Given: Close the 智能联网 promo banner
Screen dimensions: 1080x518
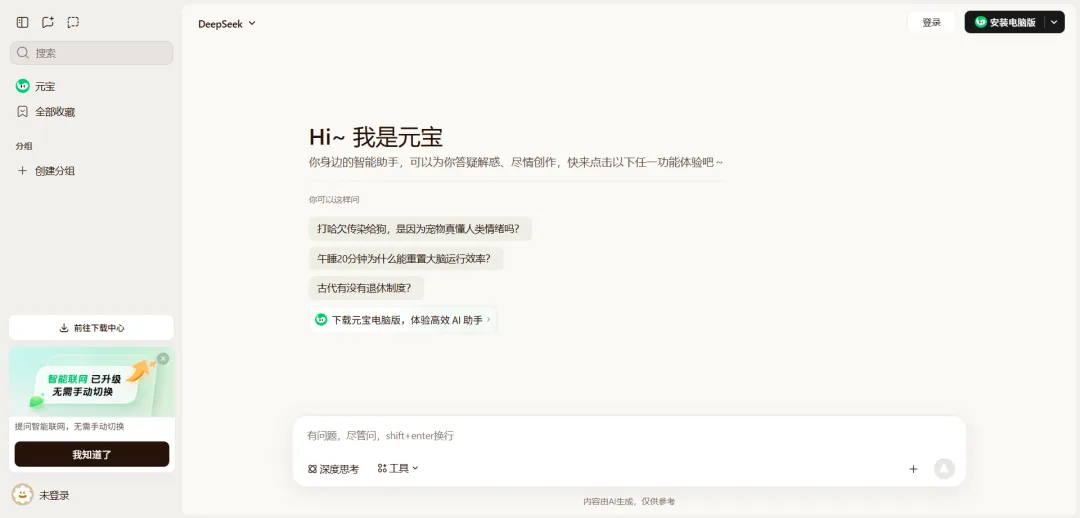Looking at the screenshot, I should pyautogui.click(x=163, y=358).
